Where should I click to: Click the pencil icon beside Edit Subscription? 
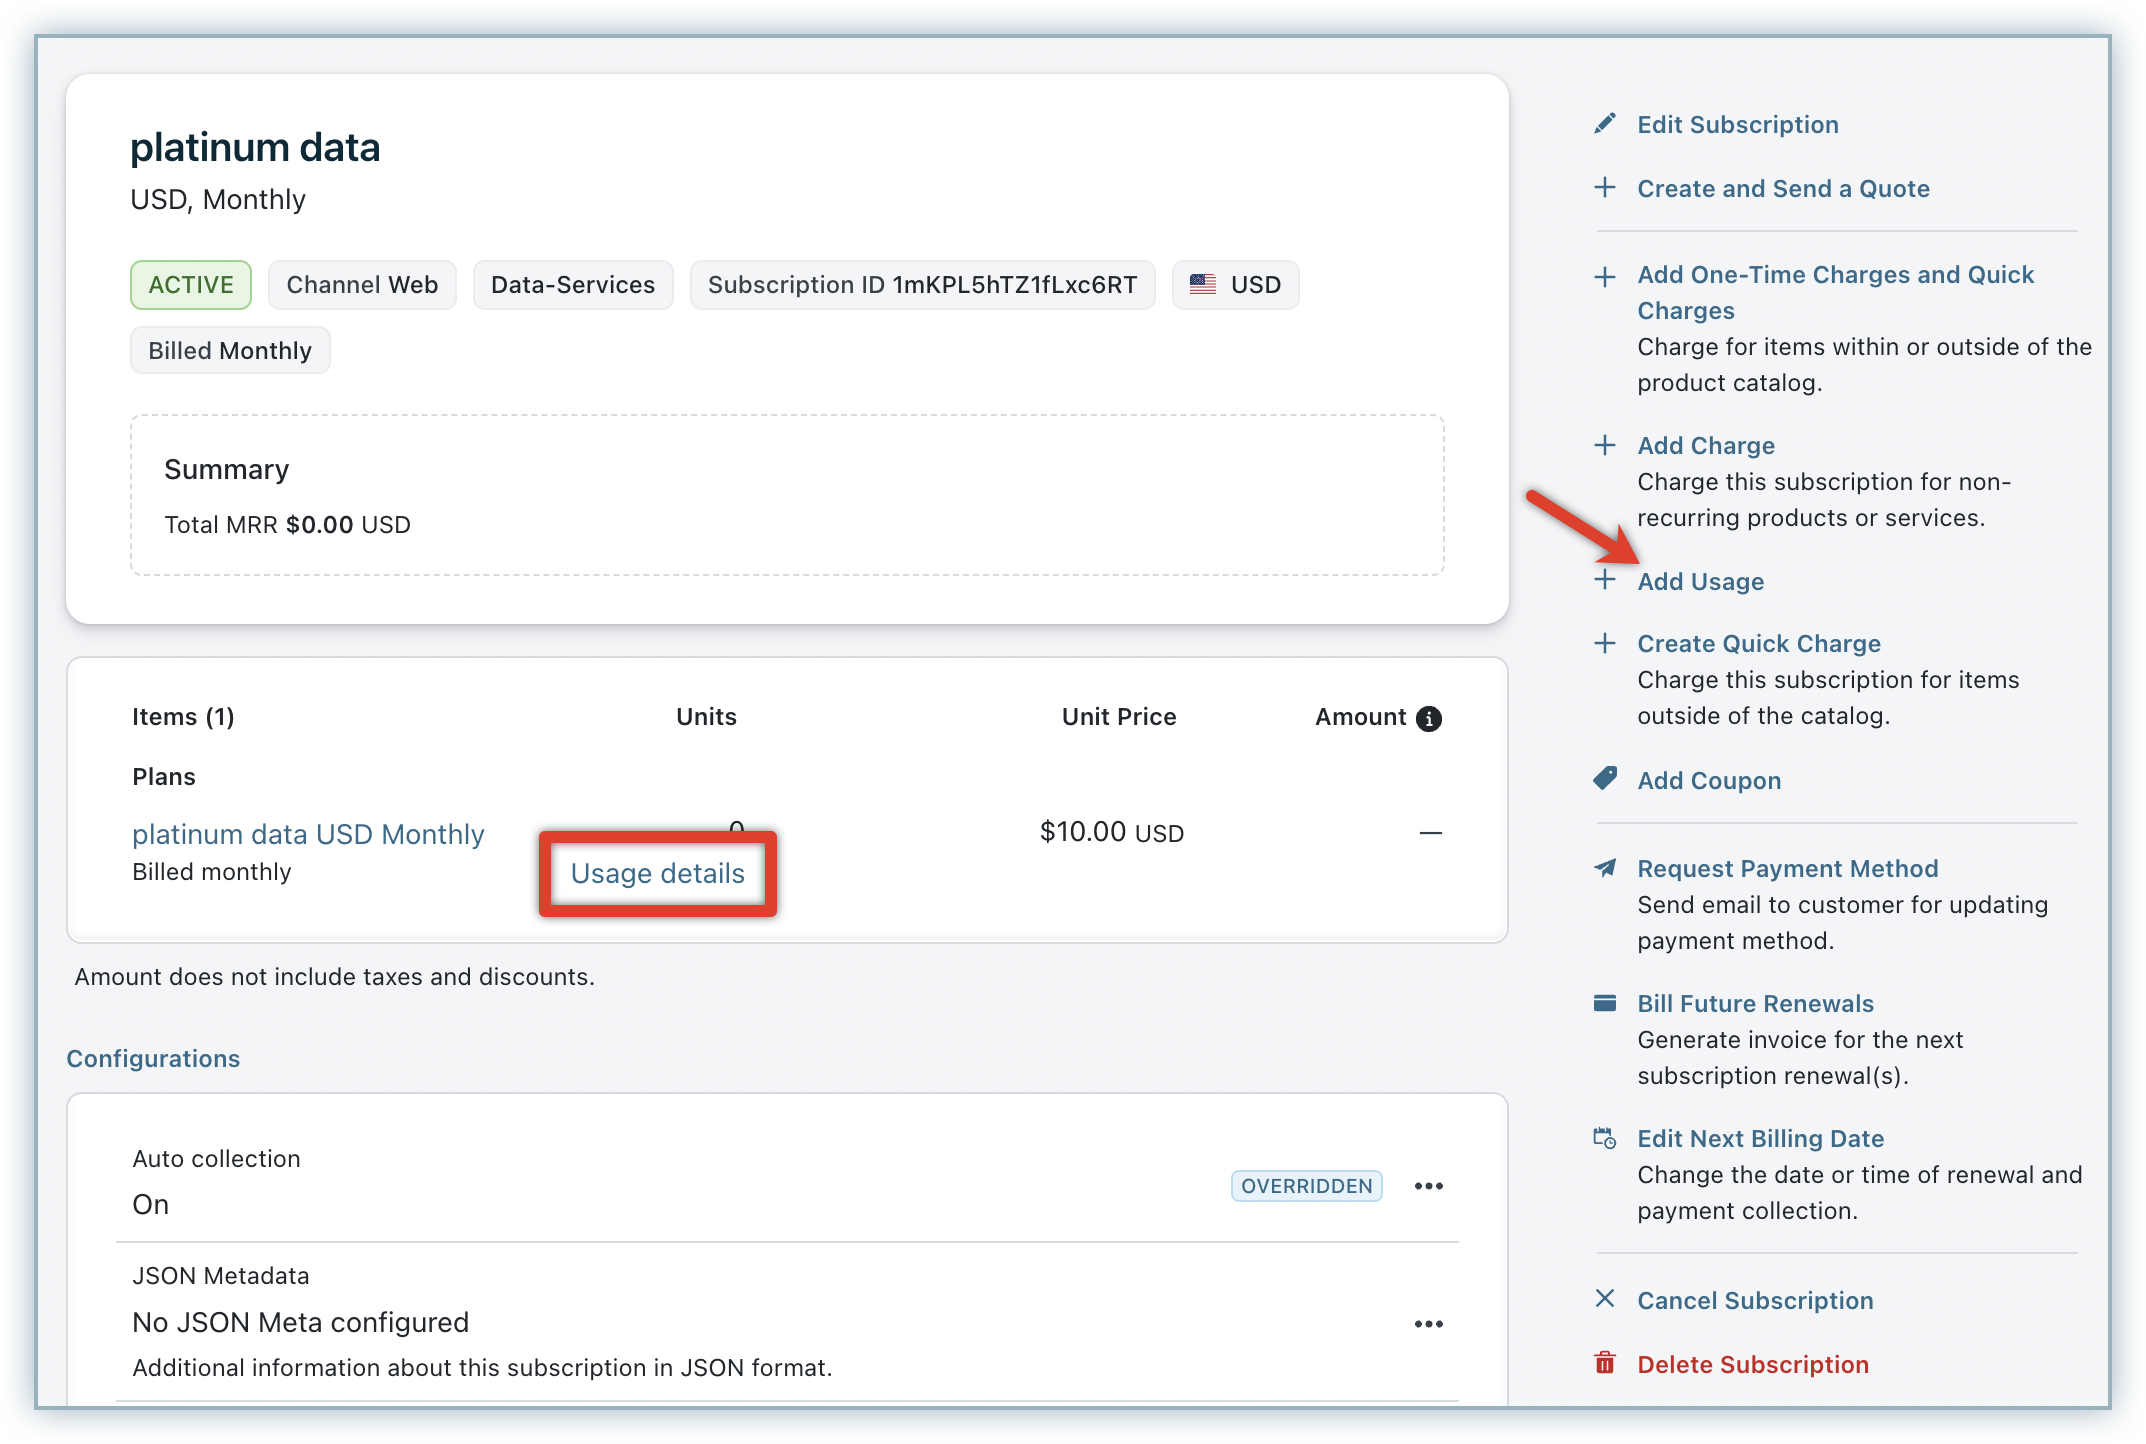point(1605,124)
